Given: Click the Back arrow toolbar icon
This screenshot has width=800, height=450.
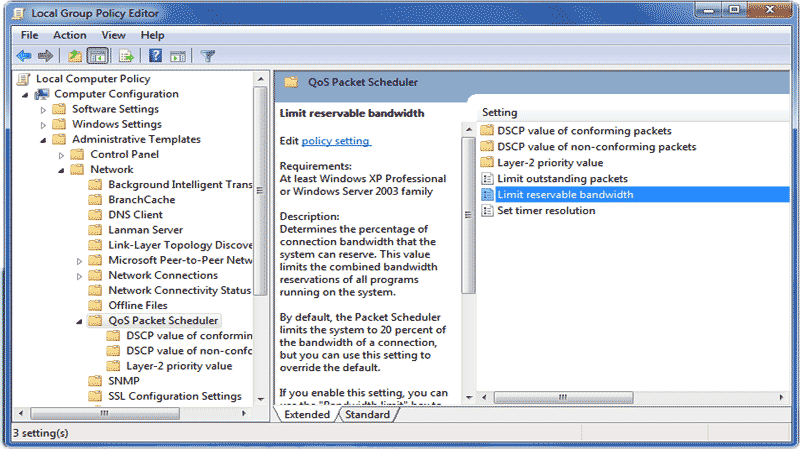Looking at the screenshot, I should click(24, 56).
